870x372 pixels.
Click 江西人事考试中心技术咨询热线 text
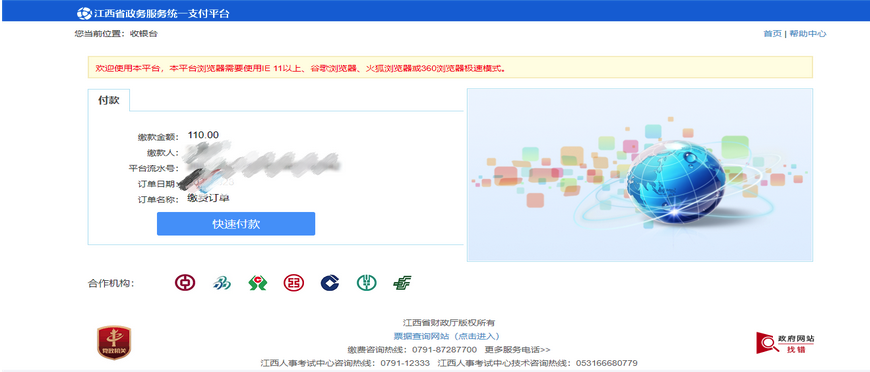(538, 363)
